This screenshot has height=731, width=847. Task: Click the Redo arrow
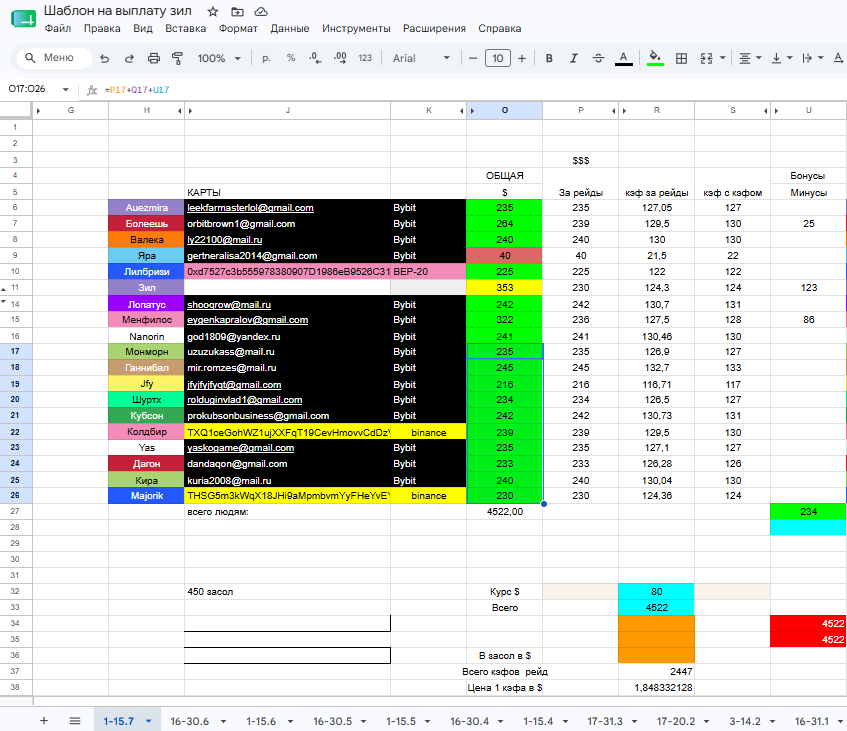[129, 58]
